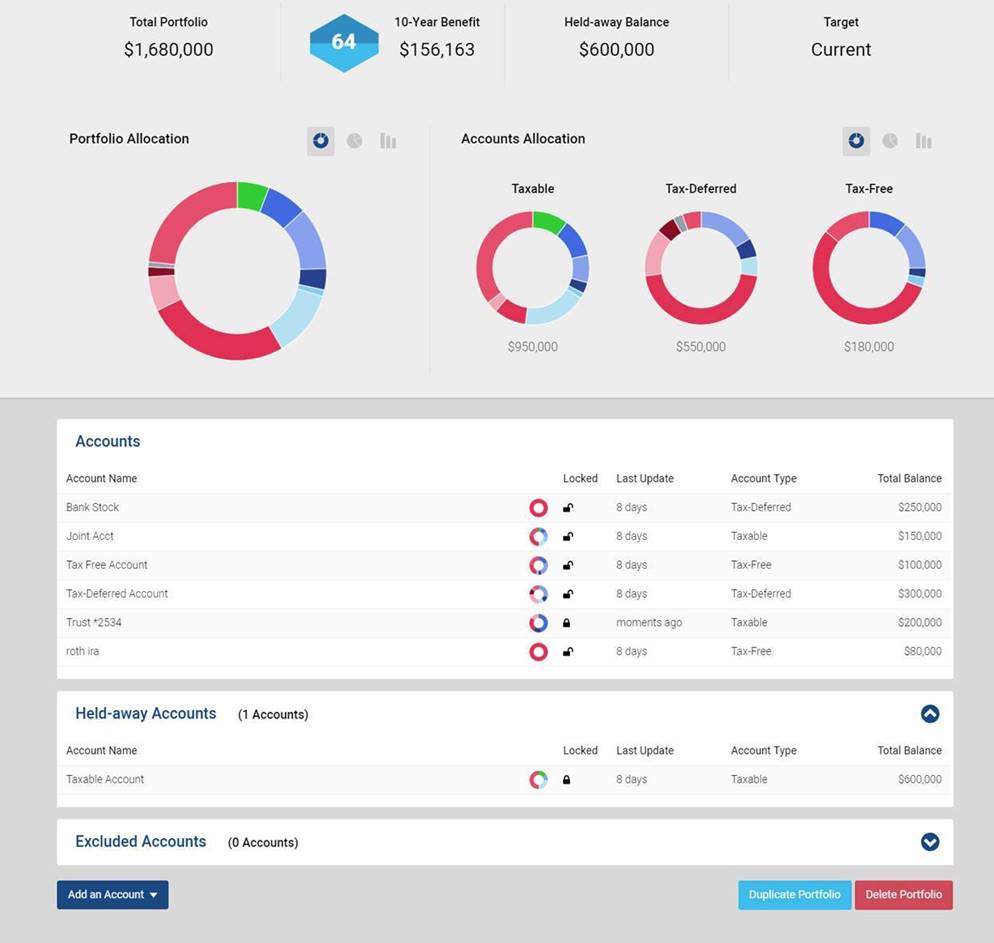
Task: Lock the Tax-Deferred Account
Action: 568,594
